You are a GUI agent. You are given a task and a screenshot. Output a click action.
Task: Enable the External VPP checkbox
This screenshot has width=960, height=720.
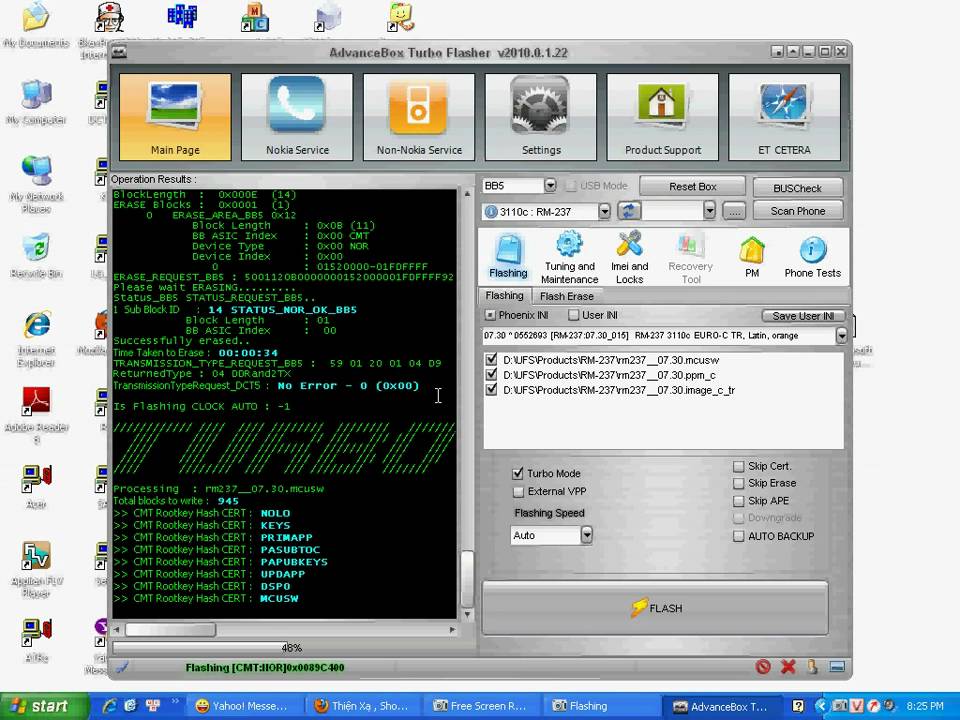click(x=518, y=492)
